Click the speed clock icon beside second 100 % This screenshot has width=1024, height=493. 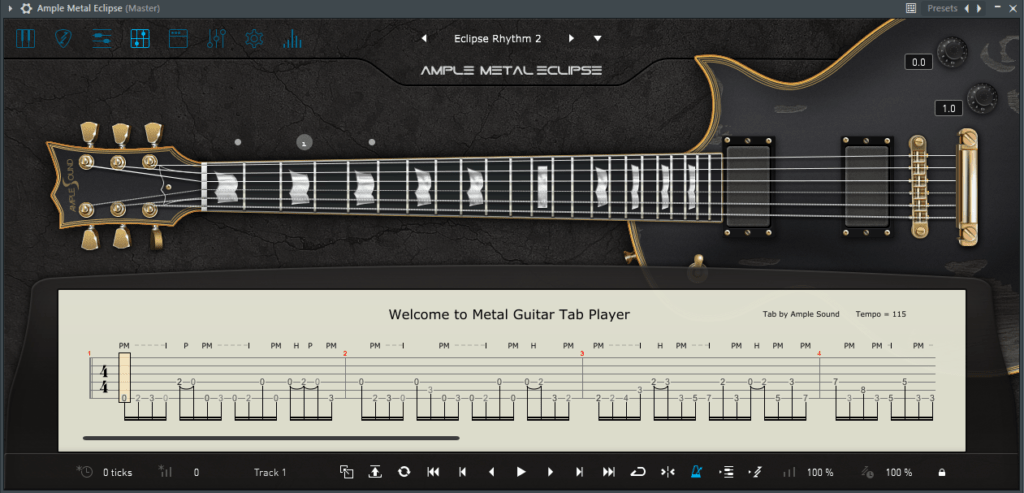[867, 471]
